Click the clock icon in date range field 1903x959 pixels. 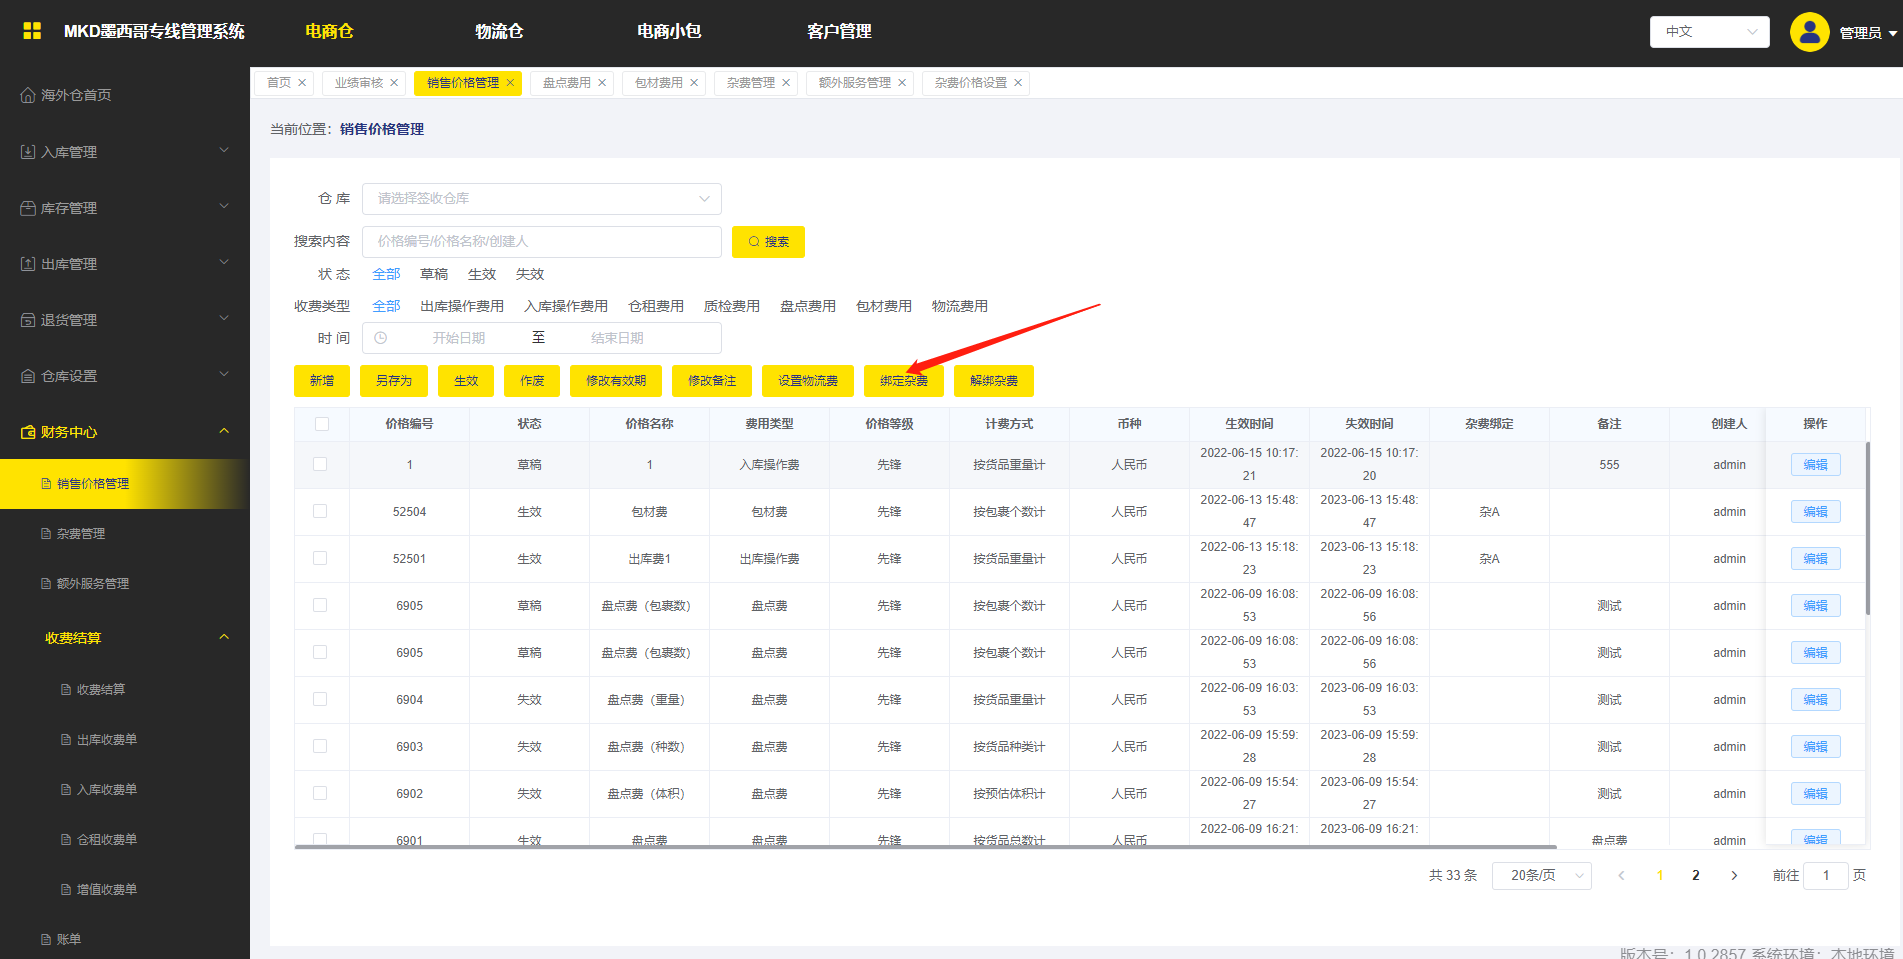pyautogui.click(x=381, y=338)
